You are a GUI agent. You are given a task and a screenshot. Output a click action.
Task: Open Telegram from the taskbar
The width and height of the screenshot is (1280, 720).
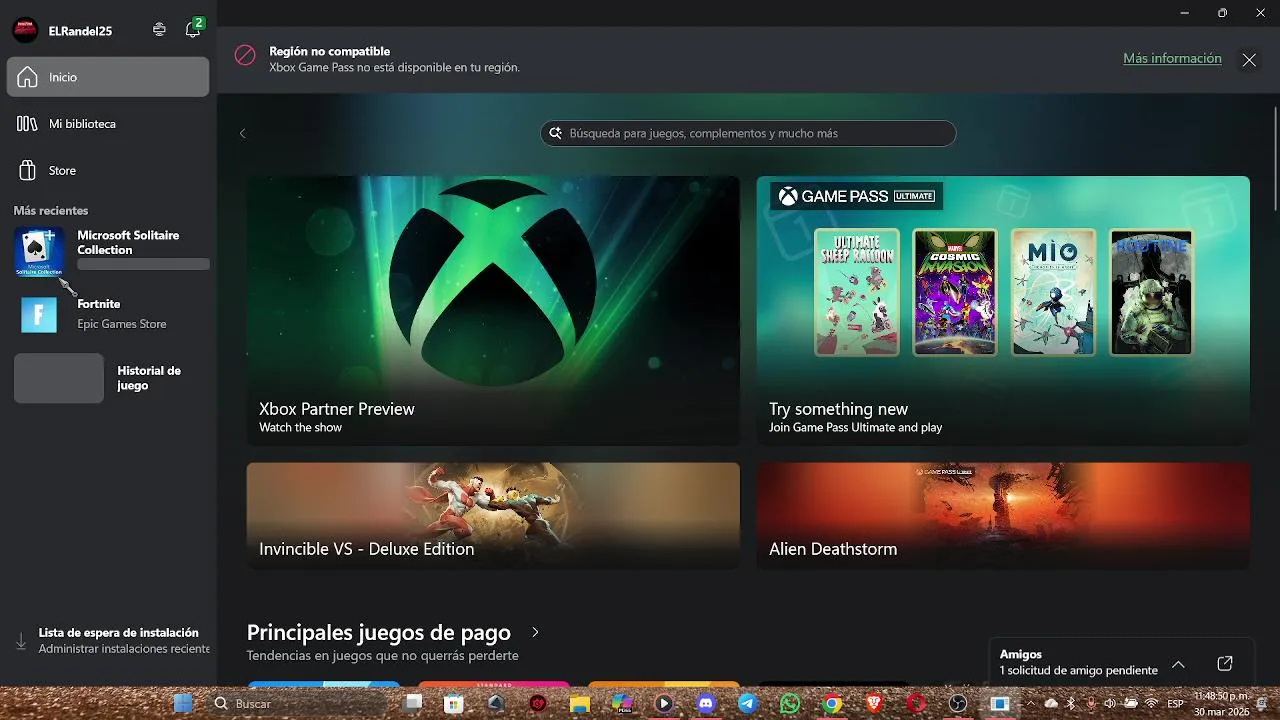click(748, 704)
